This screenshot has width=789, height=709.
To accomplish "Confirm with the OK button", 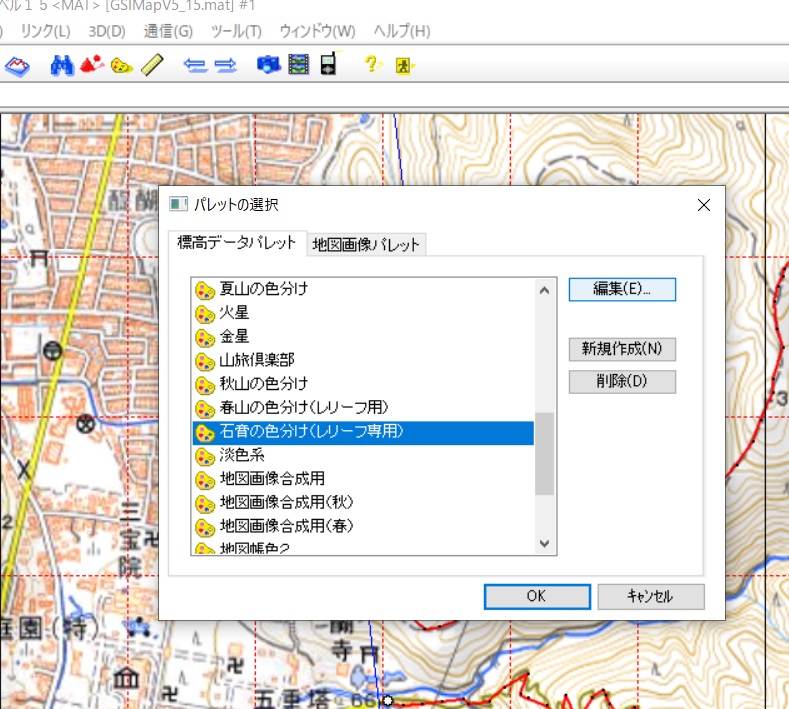I will coord(537,596).
